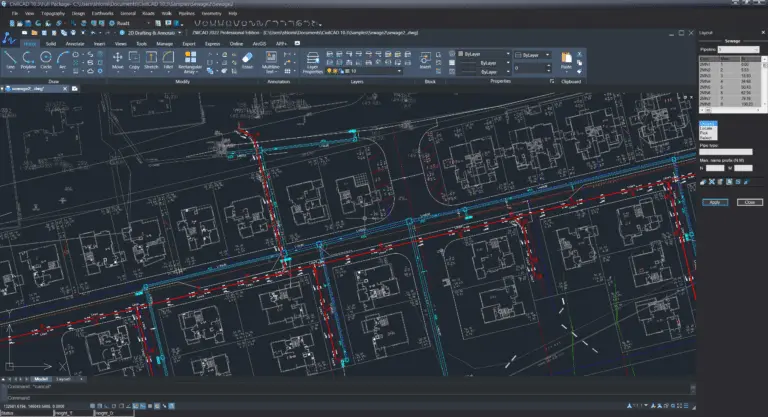This screenshot has width=768, height=417.
Task: Activate the Move tool
Action: pyautogui.click(x=118, y=60)
